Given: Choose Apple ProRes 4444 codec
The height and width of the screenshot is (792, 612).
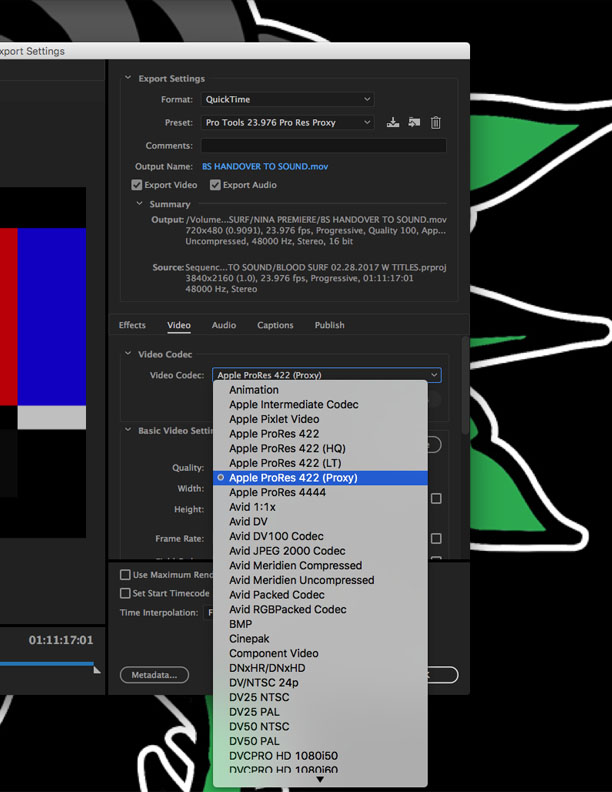Looking at the screenshot, I should 320,492.
